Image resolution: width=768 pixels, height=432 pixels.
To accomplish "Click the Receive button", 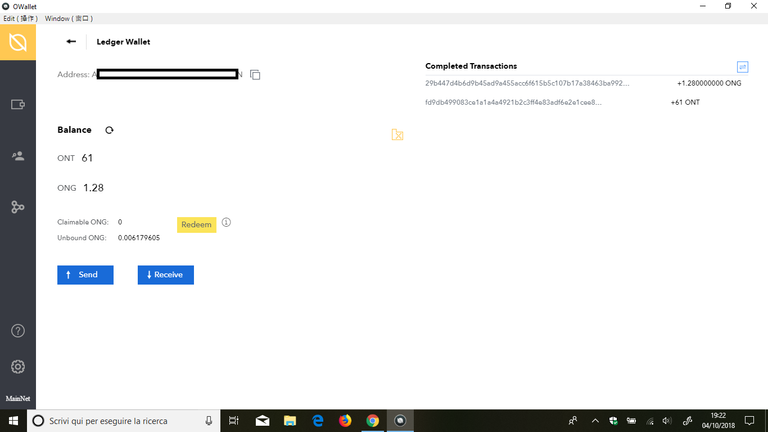I will (x=166, y=275).
